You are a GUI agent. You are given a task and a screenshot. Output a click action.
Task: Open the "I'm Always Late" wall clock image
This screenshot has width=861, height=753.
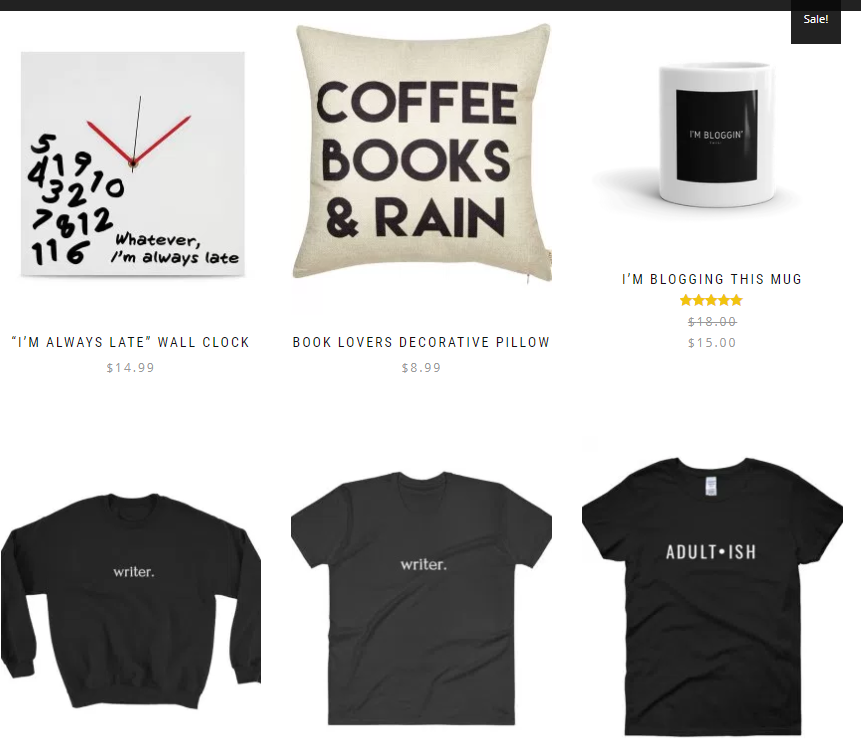coord(132,164)
